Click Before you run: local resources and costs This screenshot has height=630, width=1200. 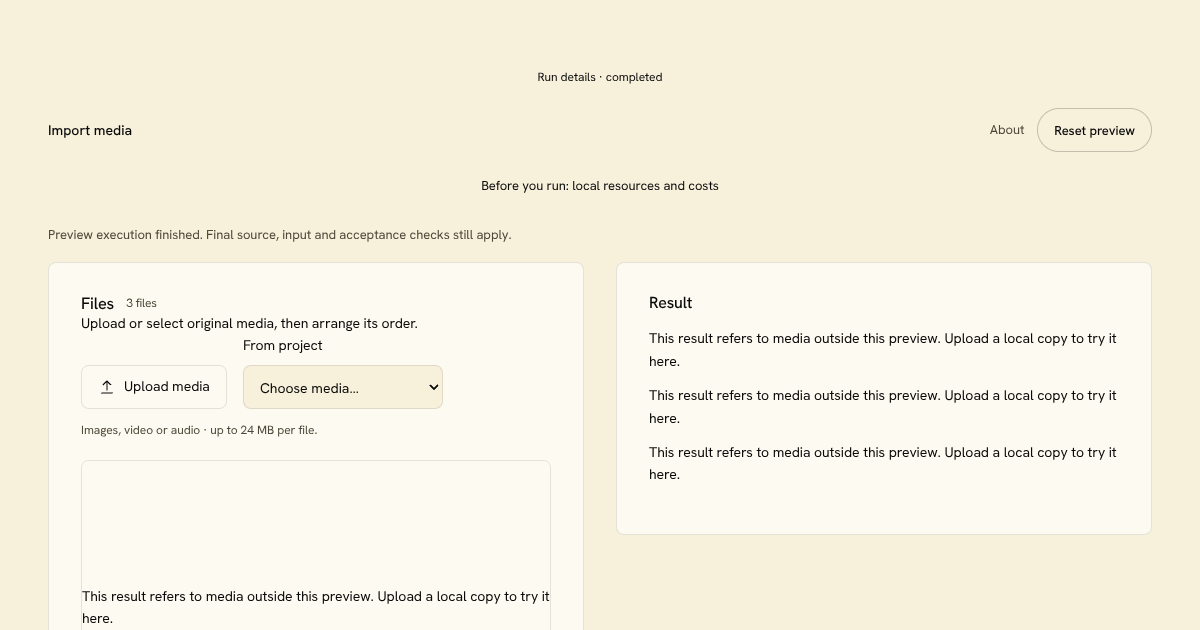tap(600, 186)
